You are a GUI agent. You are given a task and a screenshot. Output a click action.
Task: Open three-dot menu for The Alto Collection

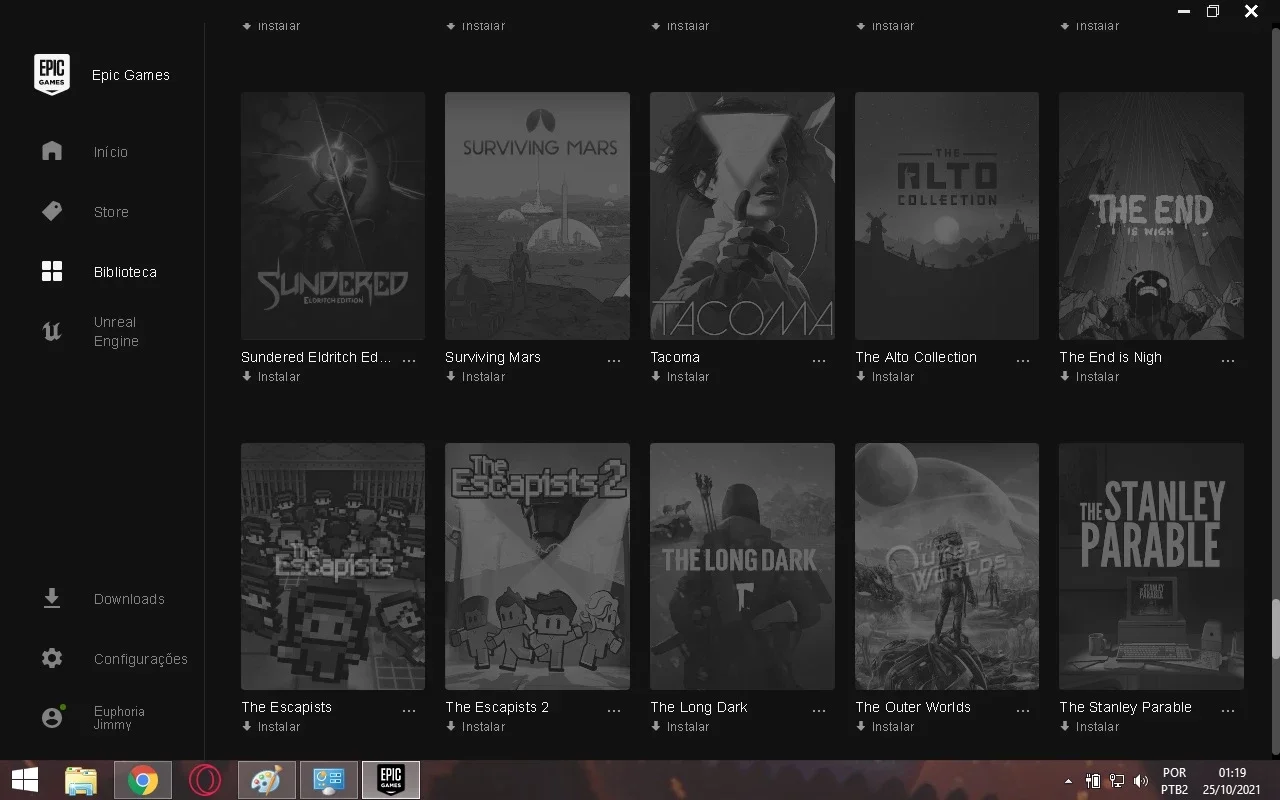(1023, 360)
